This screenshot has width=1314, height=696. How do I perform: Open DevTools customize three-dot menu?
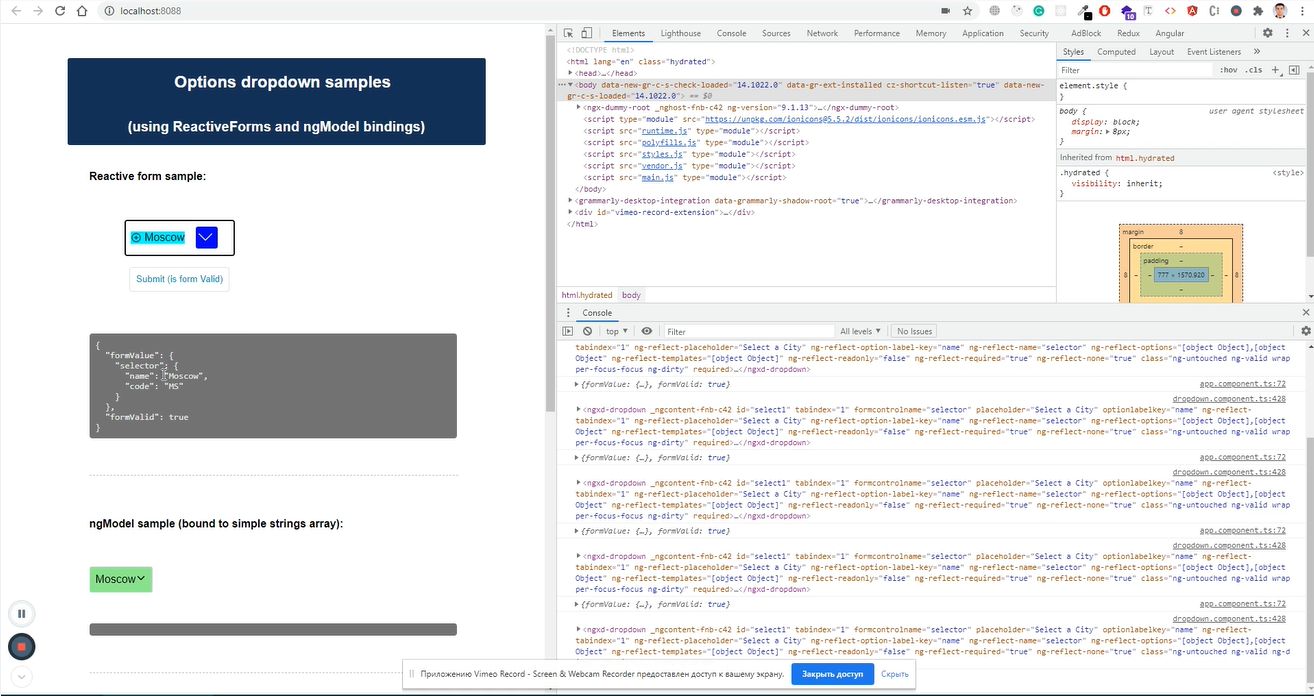1285,33
